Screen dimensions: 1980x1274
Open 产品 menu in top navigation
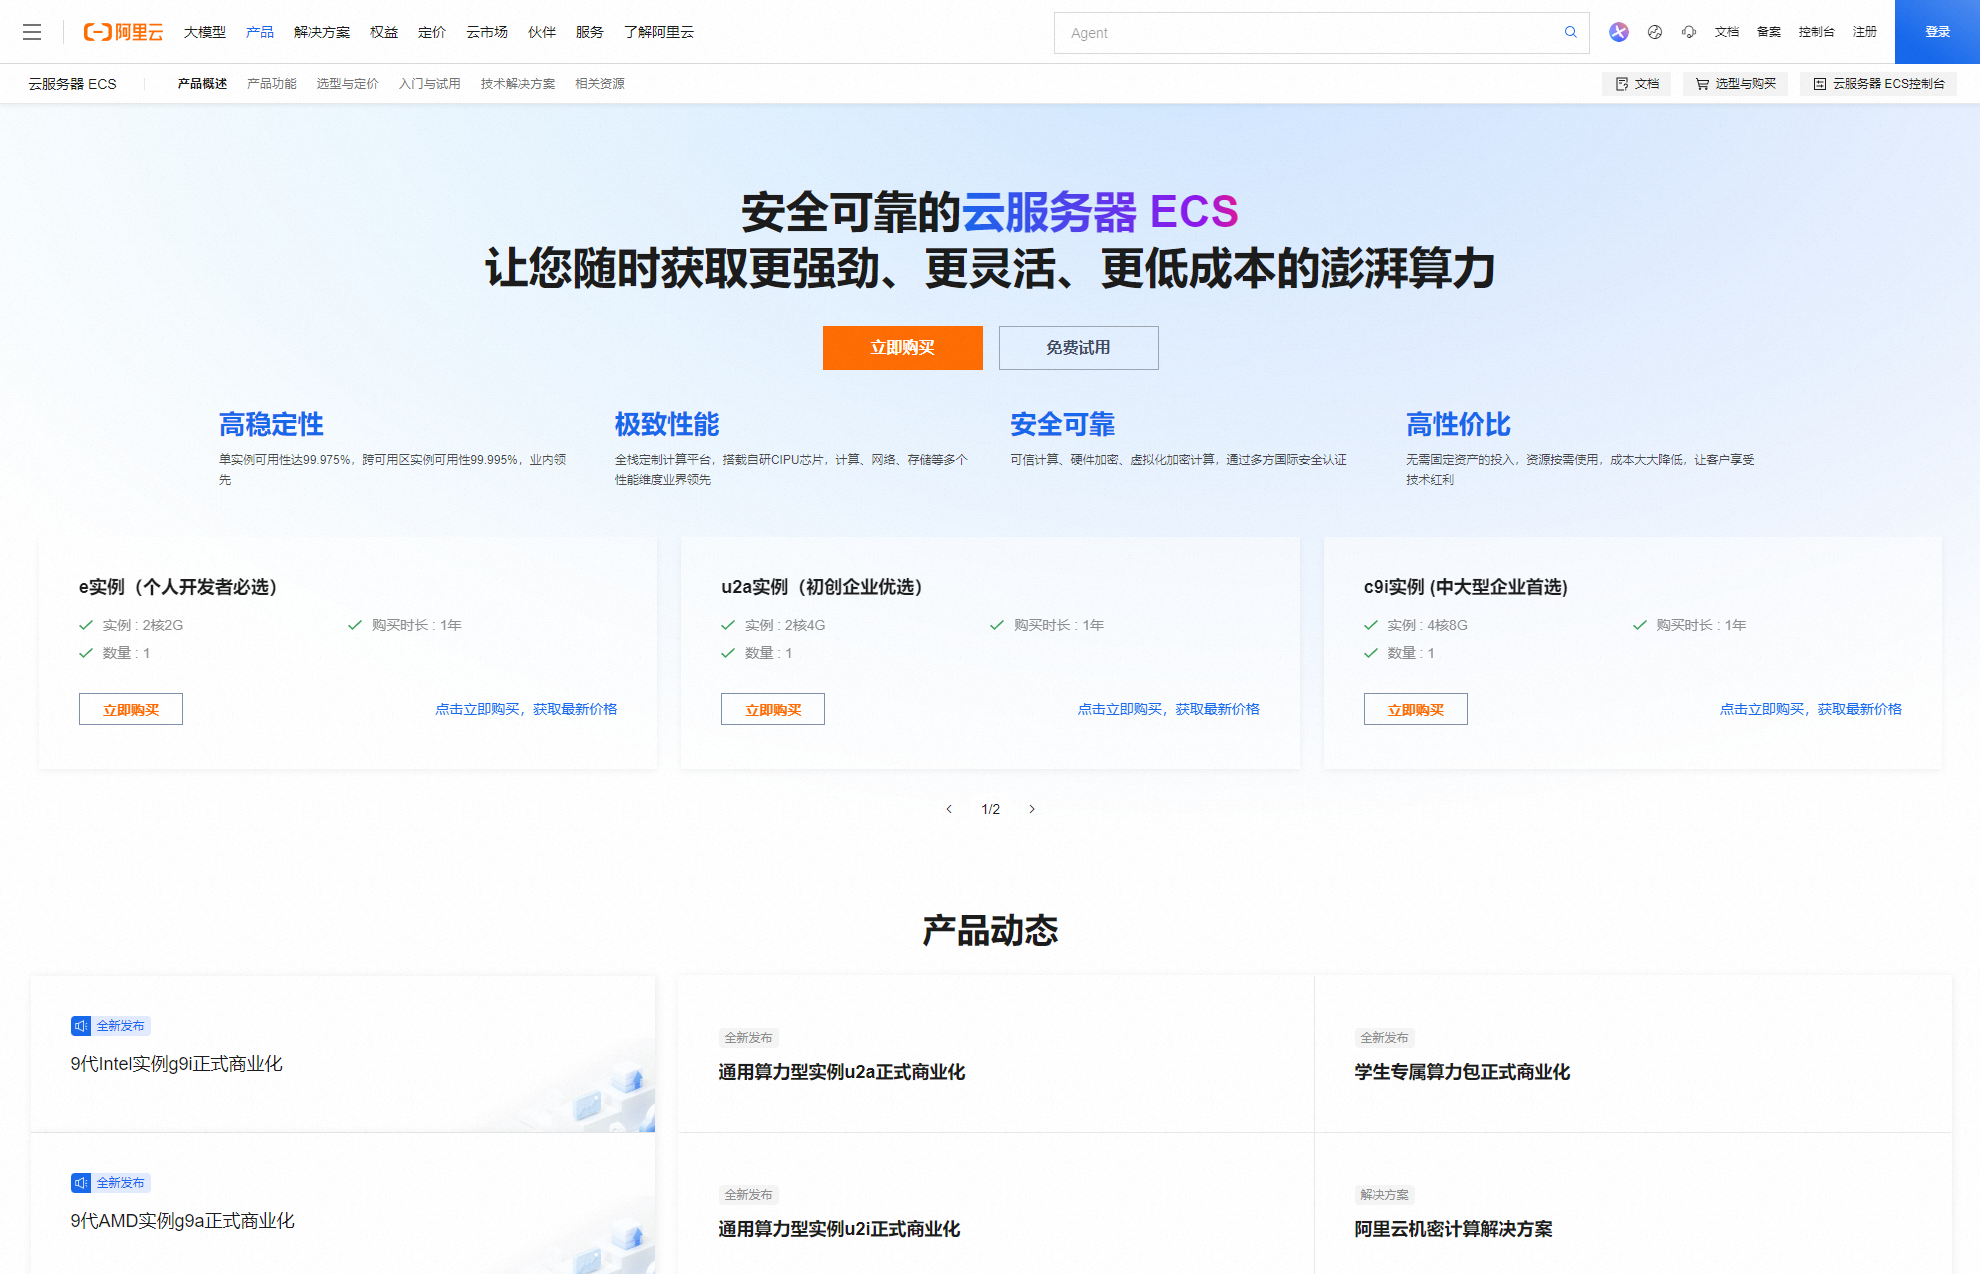tap(260, 32)
